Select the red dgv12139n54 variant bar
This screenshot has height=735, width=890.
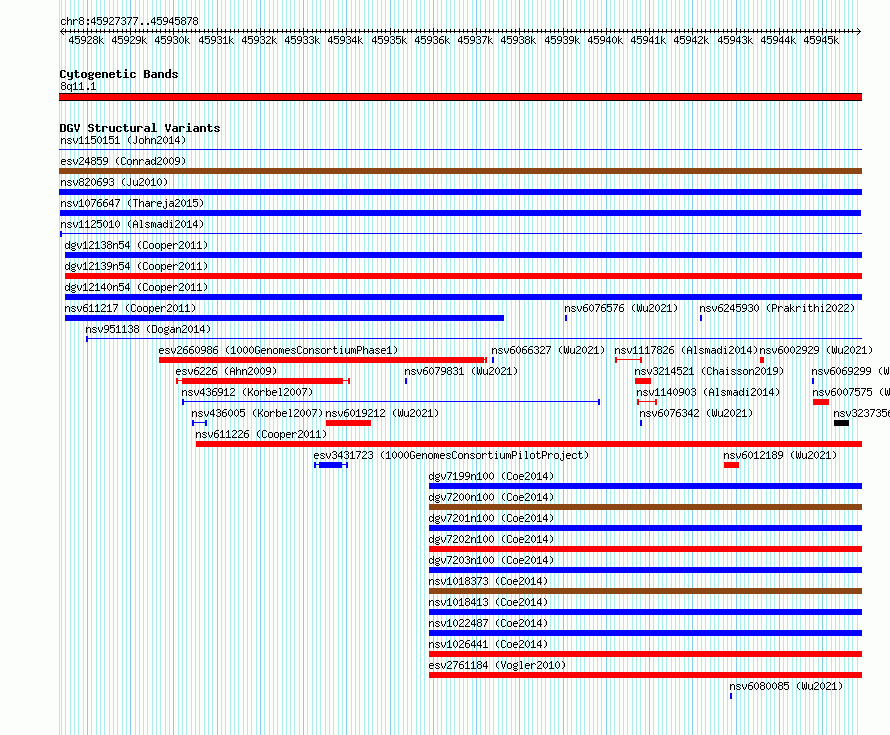point(463,276)
